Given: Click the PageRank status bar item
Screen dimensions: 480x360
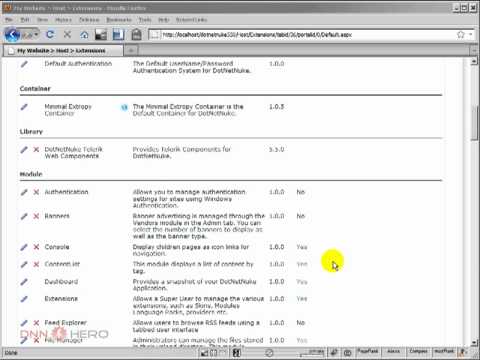Looking at the screenshot, I should 368,351.
